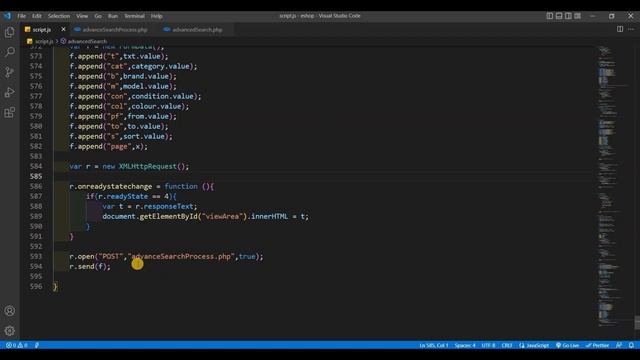
Task: Click line number 593 in gutter
Action: [36, 256]
